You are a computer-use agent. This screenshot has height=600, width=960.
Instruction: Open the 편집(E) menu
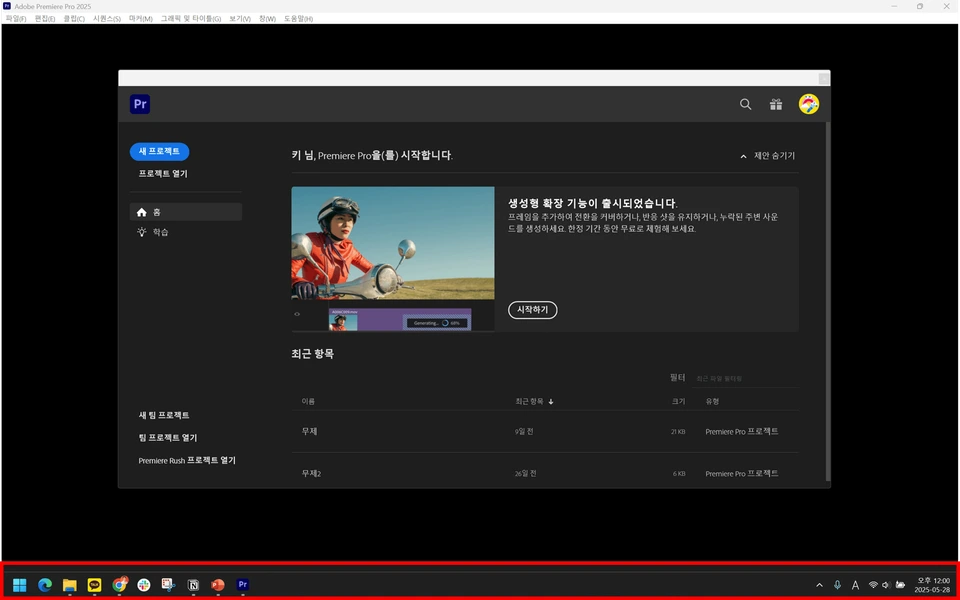[x=45, y=19]
